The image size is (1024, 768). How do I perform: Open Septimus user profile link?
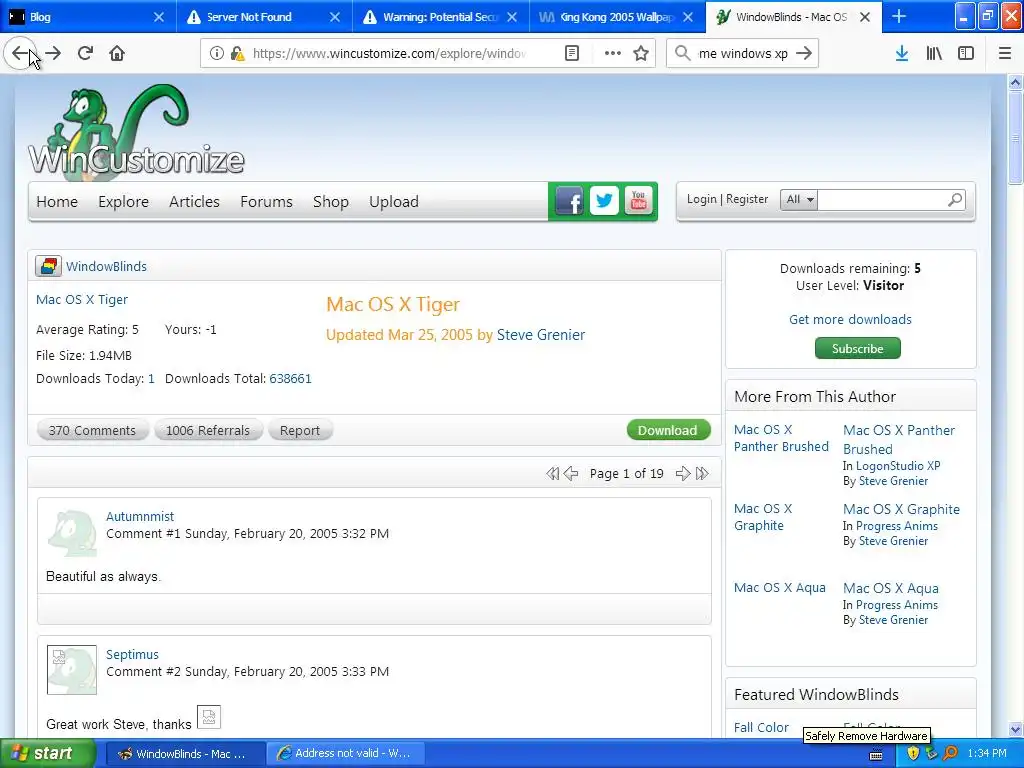(x=132, y=654)
